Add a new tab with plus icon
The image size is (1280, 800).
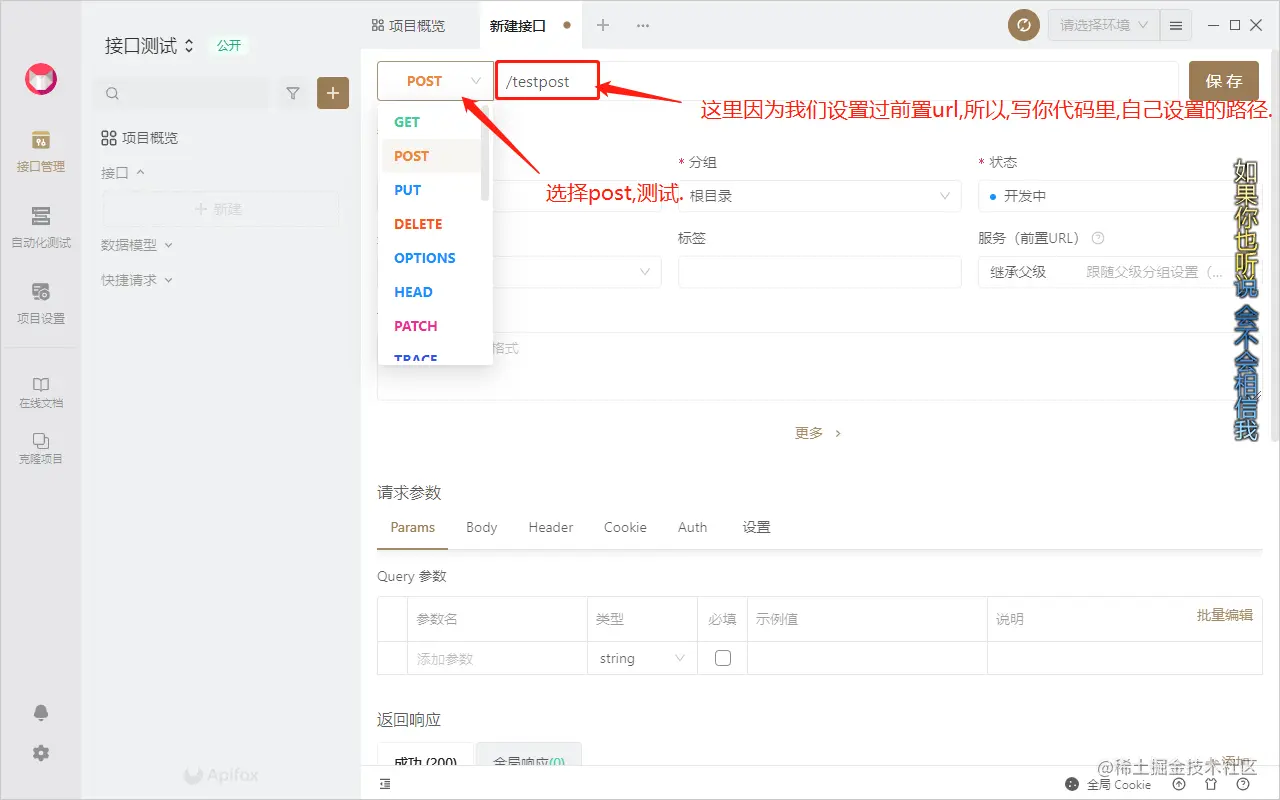(x=603, y=25)
